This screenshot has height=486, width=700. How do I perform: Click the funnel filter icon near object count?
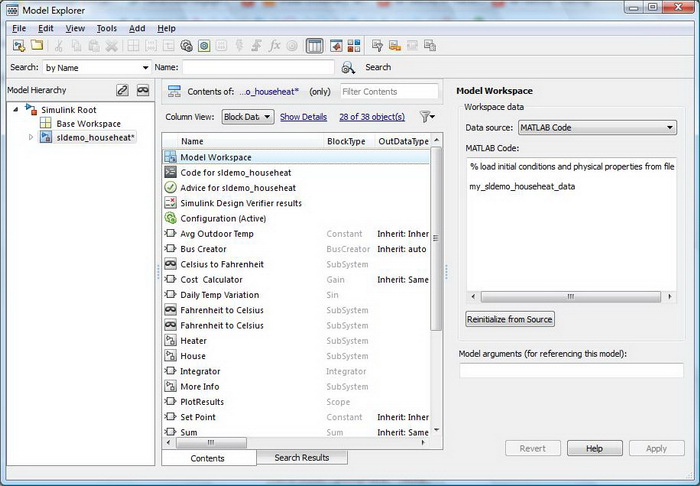[427, 117]
